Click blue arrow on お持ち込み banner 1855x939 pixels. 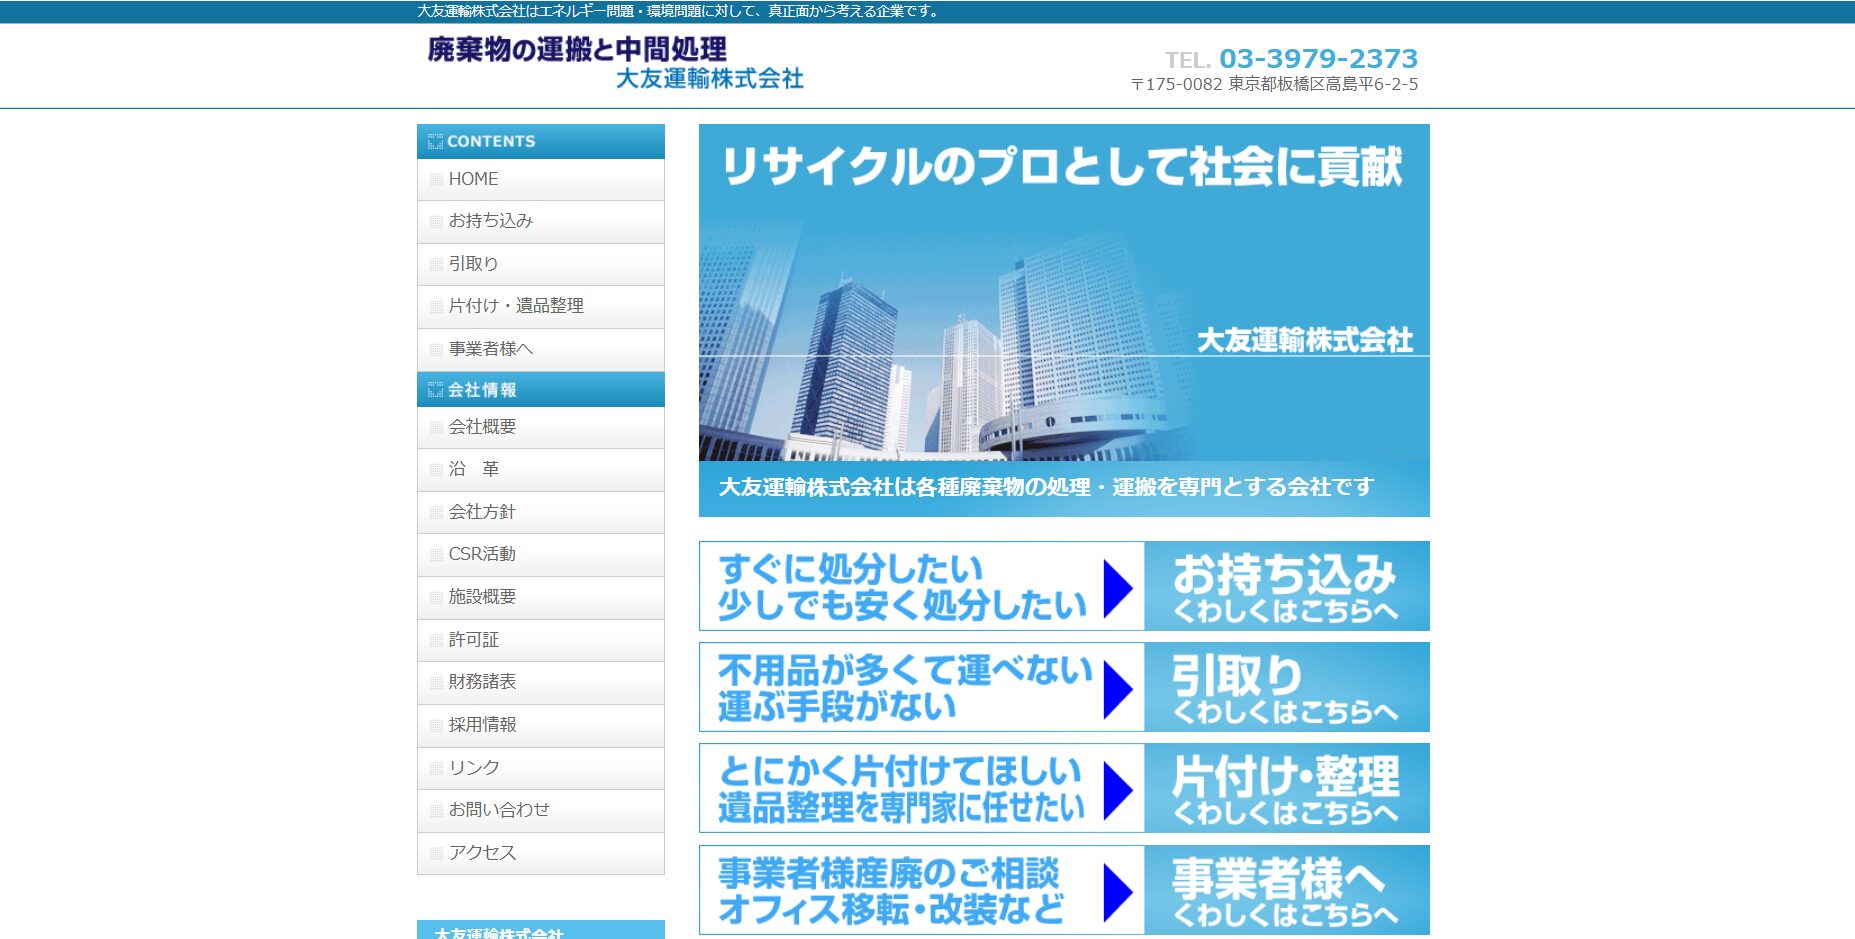[x=1117, y=587]
